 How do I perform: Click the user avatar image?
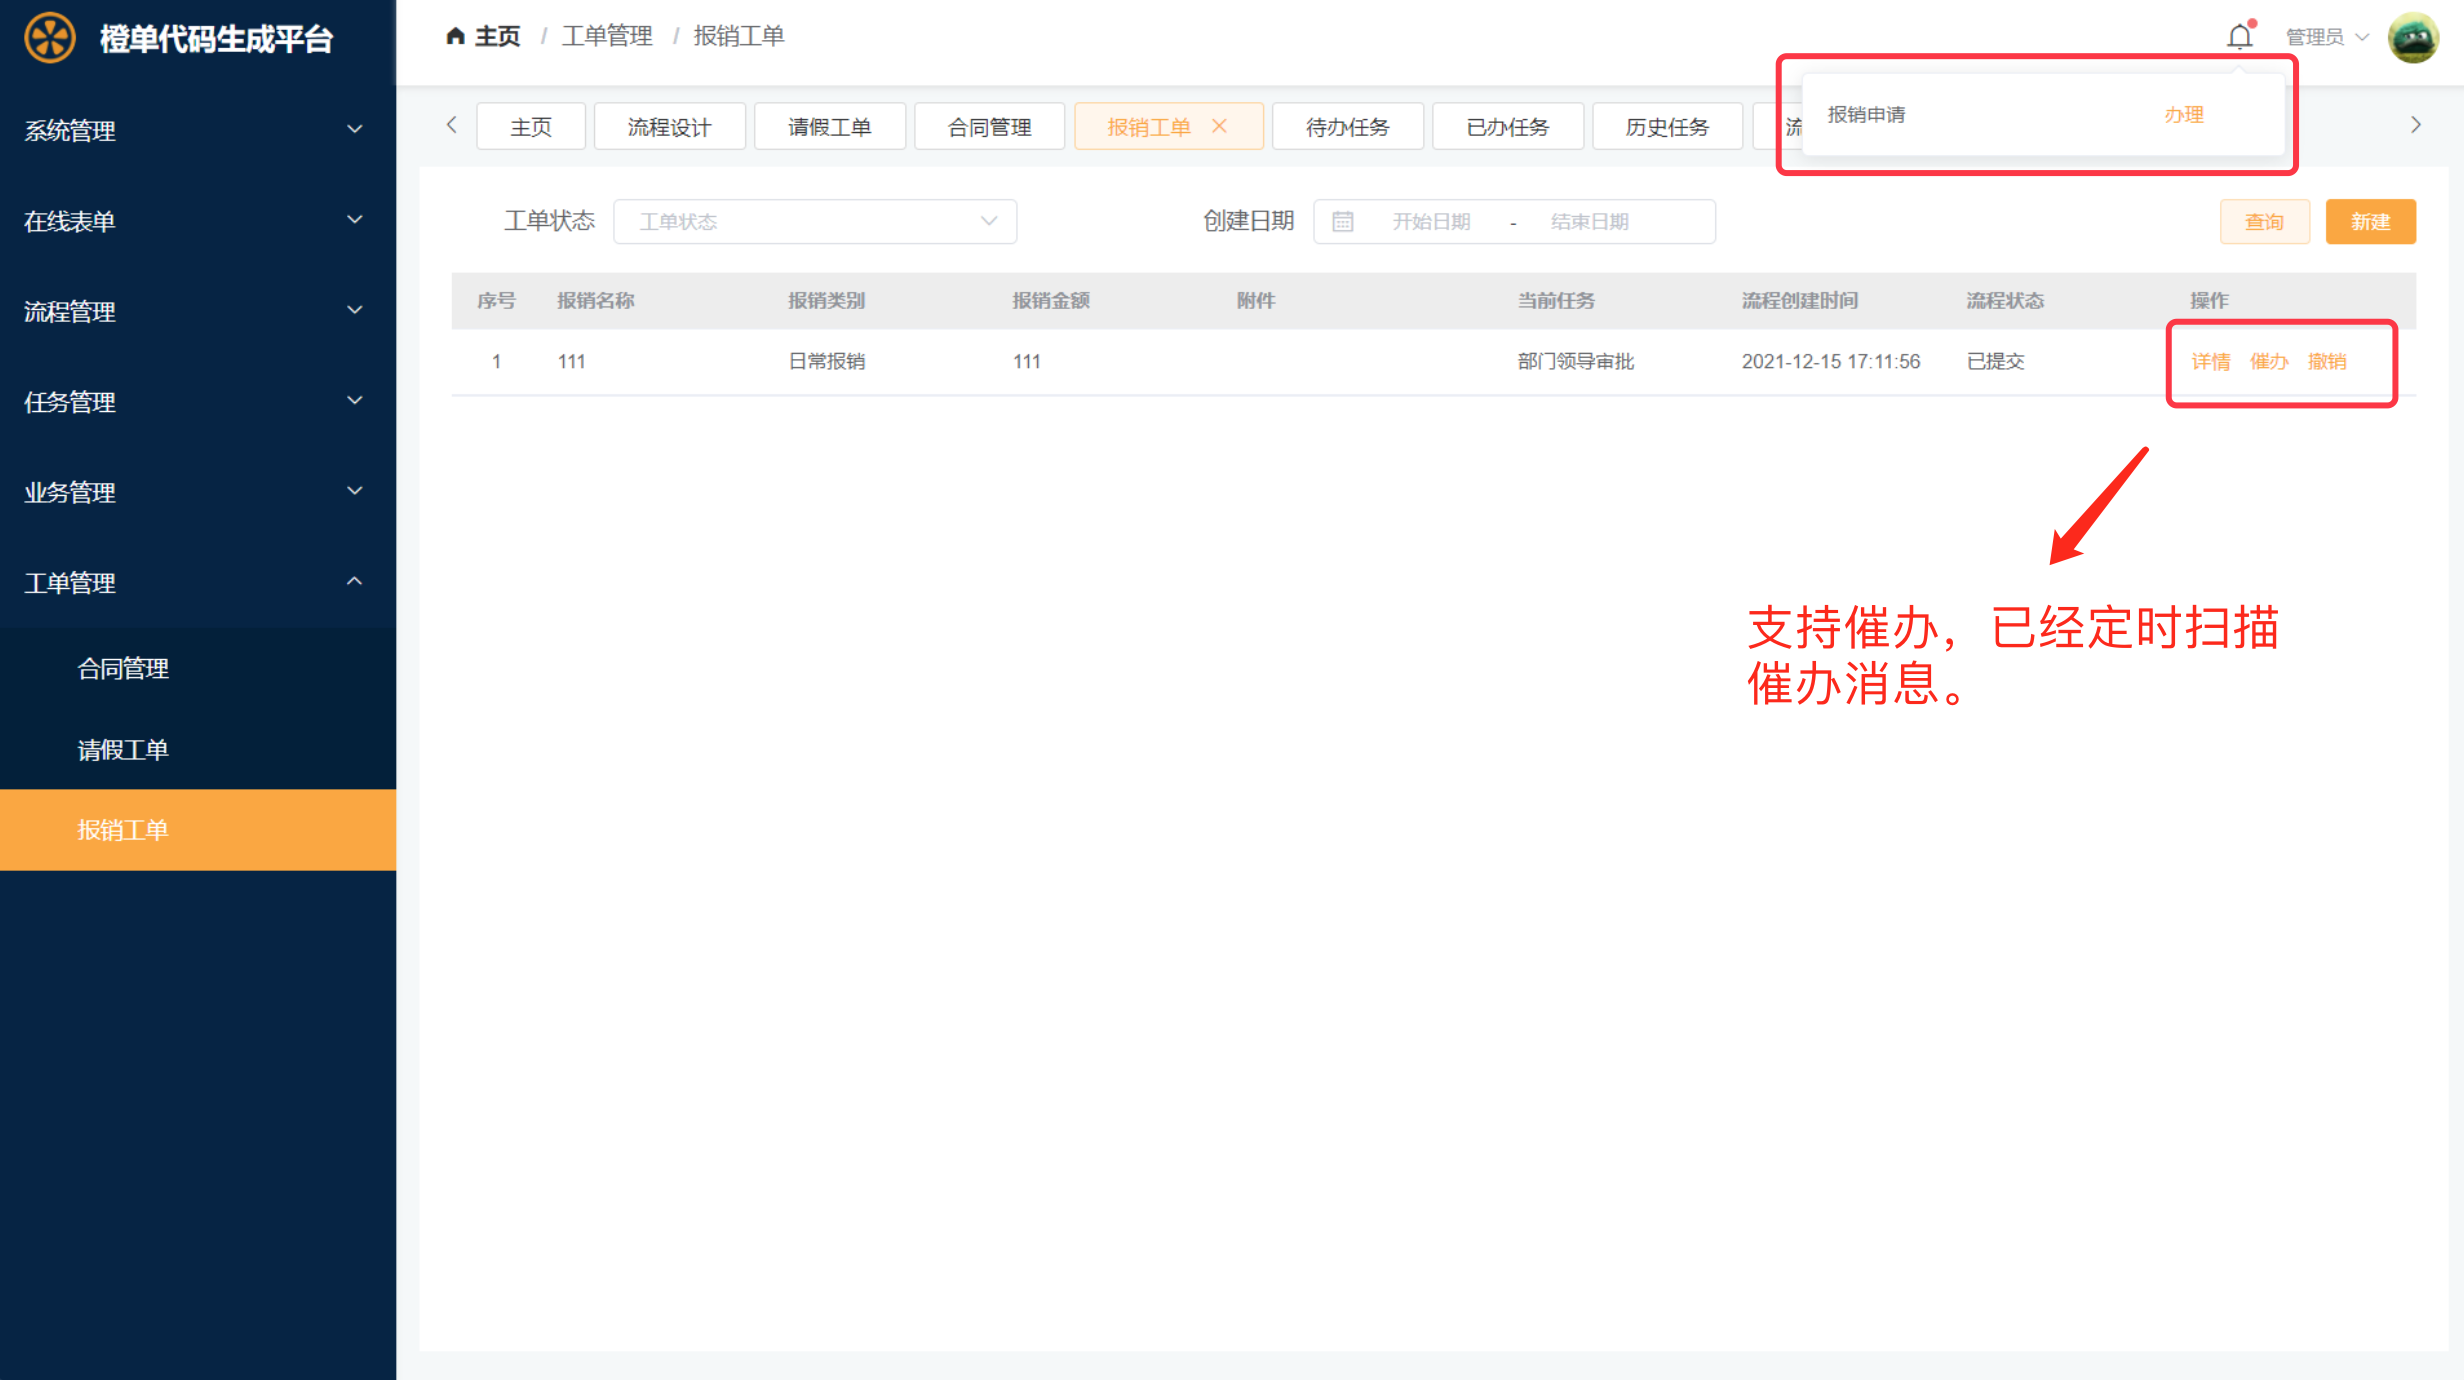(2413, 37)
